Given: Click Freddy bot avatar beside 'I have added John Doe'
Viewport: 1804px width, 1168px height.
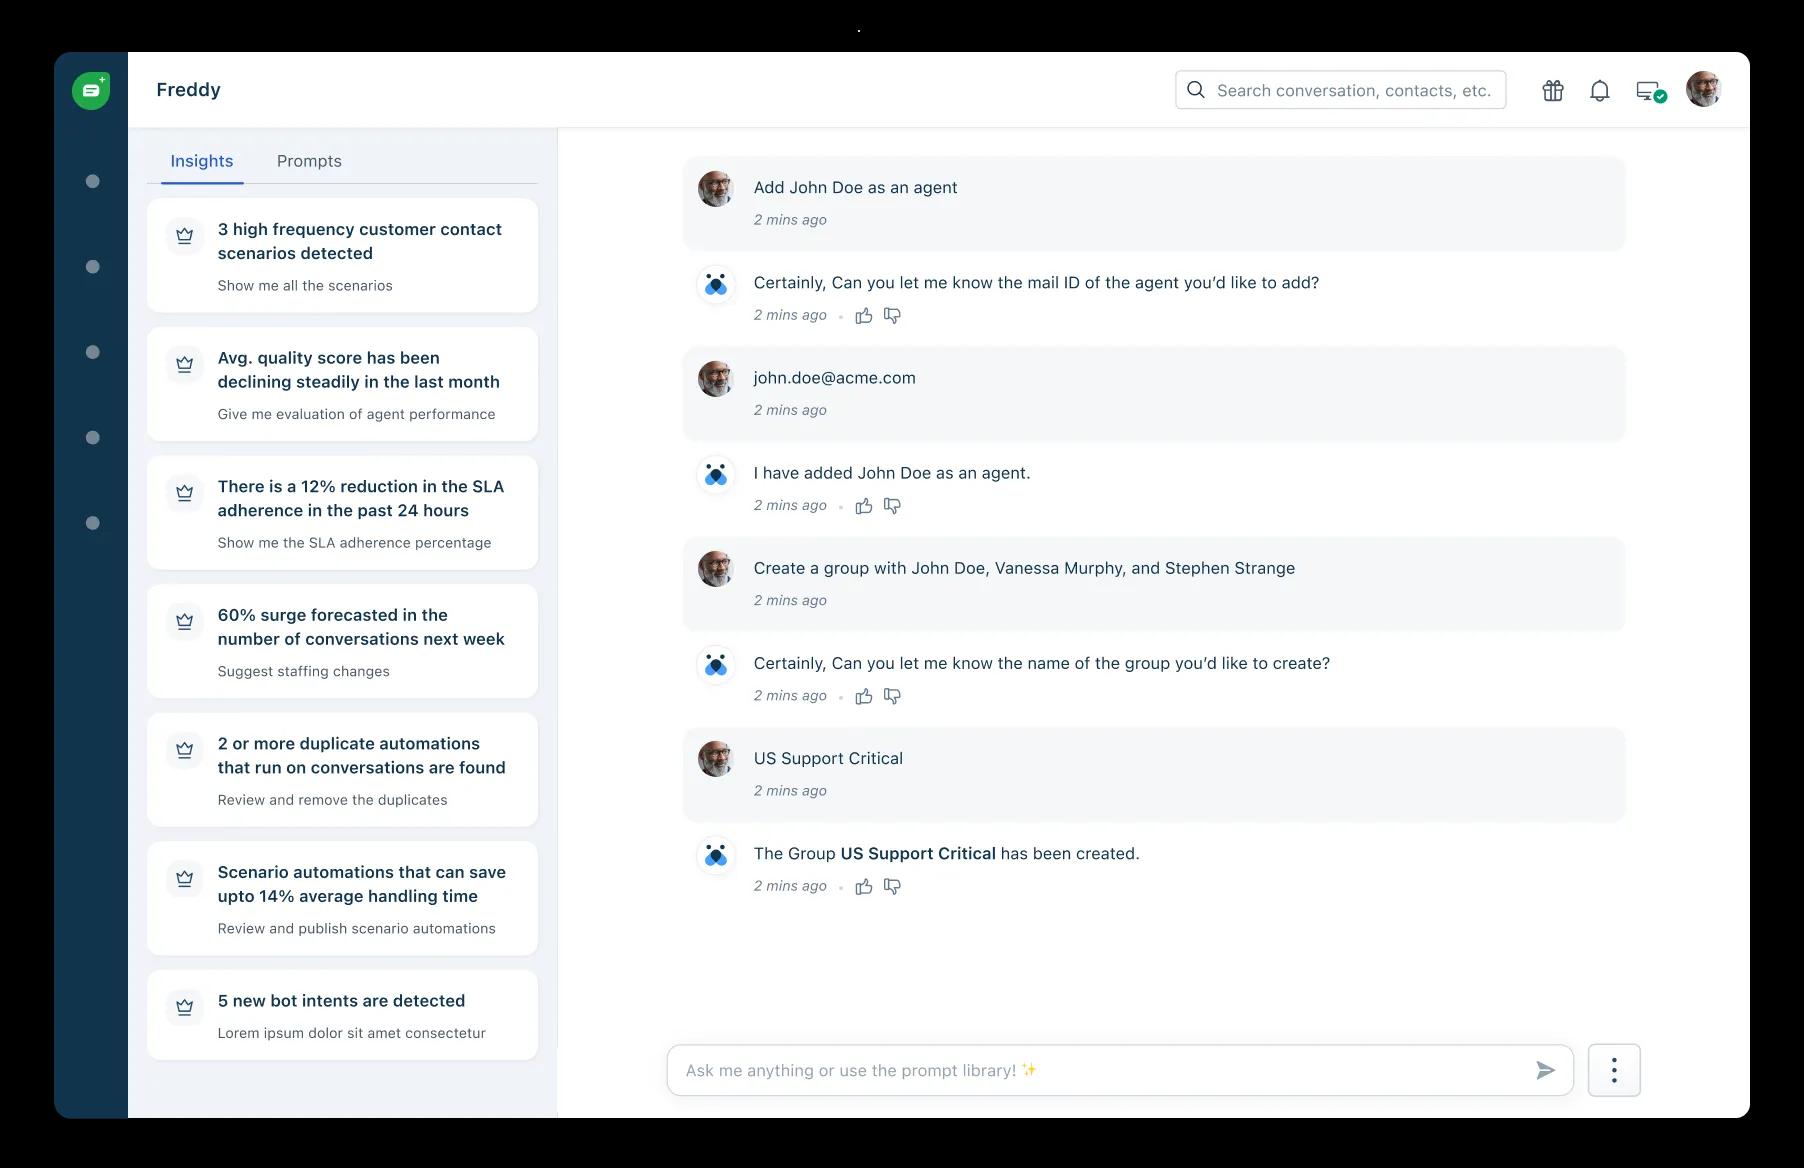Looking at the screenshot, I should (x=716, y=474).
